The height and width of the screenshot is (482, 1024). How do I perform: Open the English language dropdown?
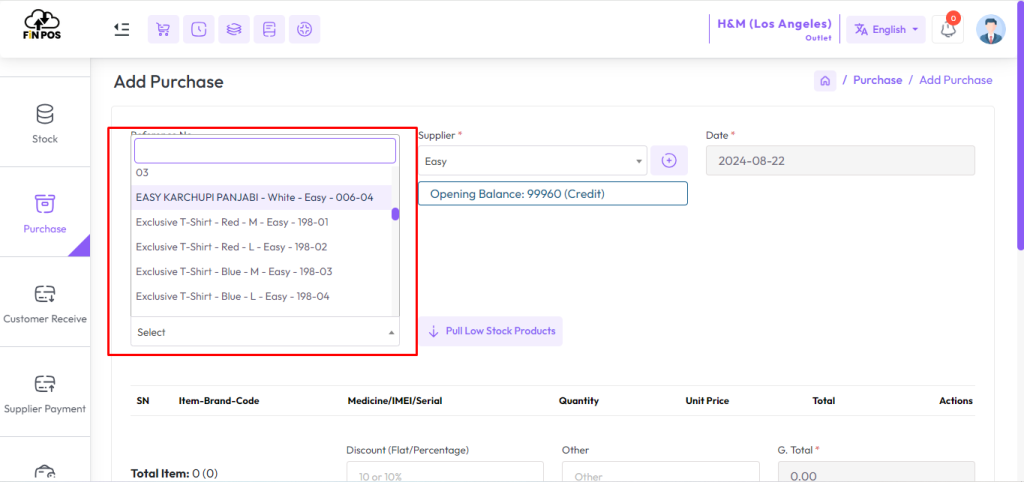886,29
